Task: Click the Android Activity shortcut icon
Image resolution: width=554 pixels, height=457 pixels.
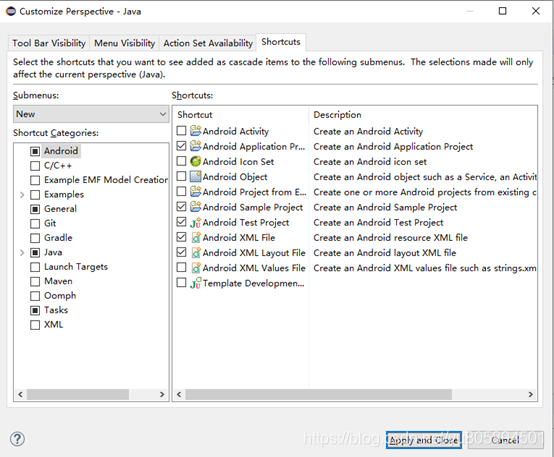Action: pyautogui.click(x=195, y=131)
